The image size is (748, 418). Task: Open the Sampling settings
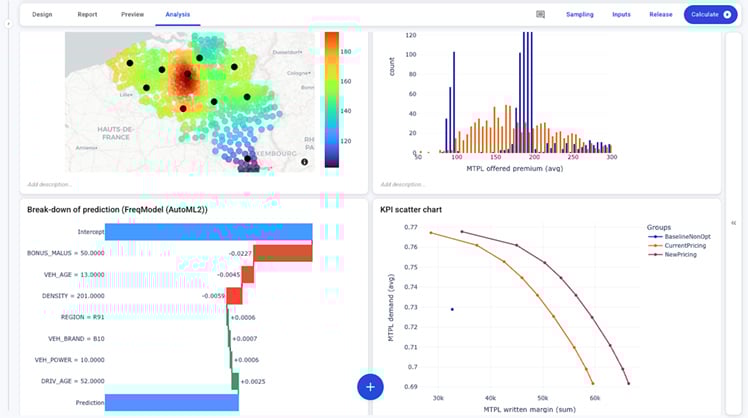(x=579, y=15)
